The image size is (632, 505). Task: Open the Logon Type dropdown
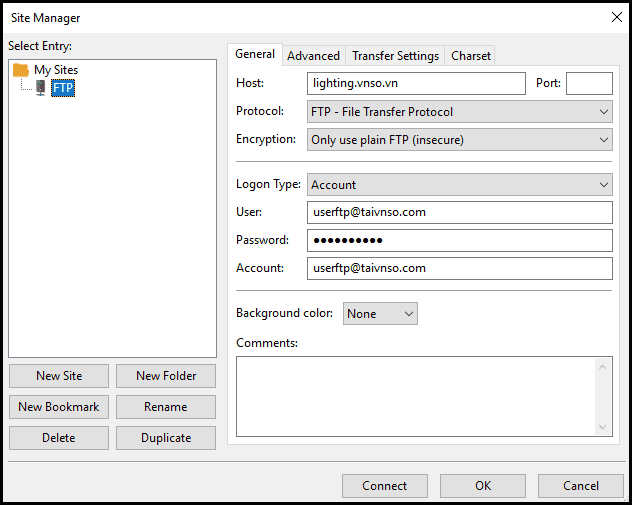pyautogui.click(x=460, y=185)
